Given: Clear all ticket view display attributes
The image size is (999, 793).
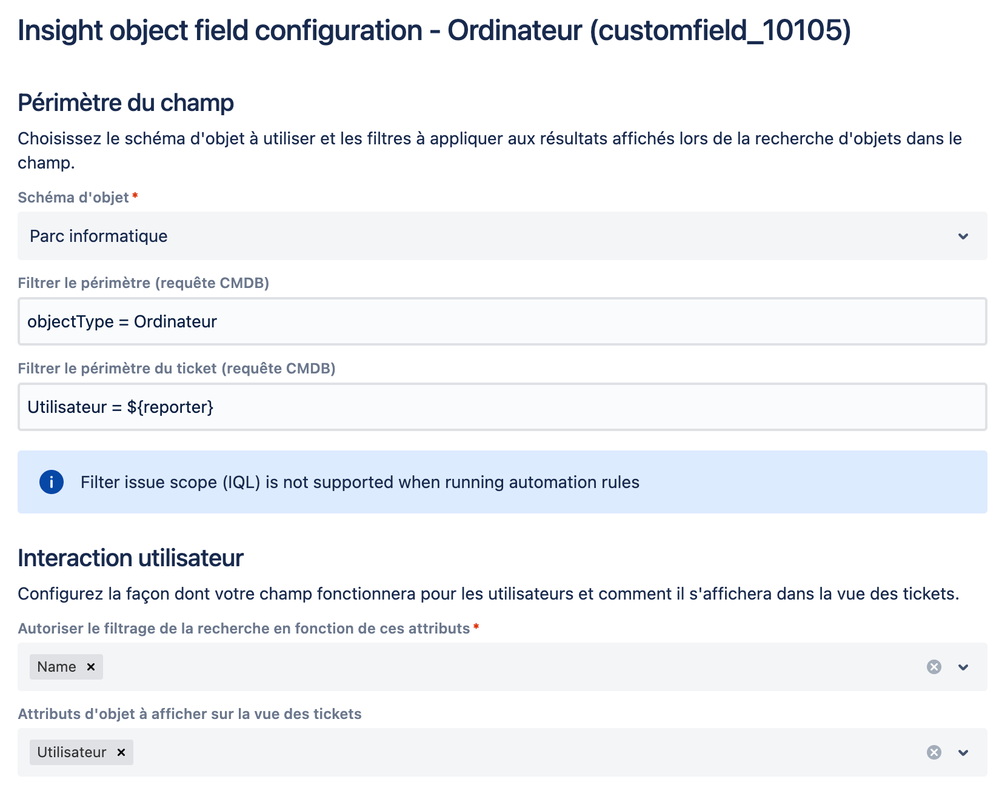Looking at the screenshot, I should (933, 752).
